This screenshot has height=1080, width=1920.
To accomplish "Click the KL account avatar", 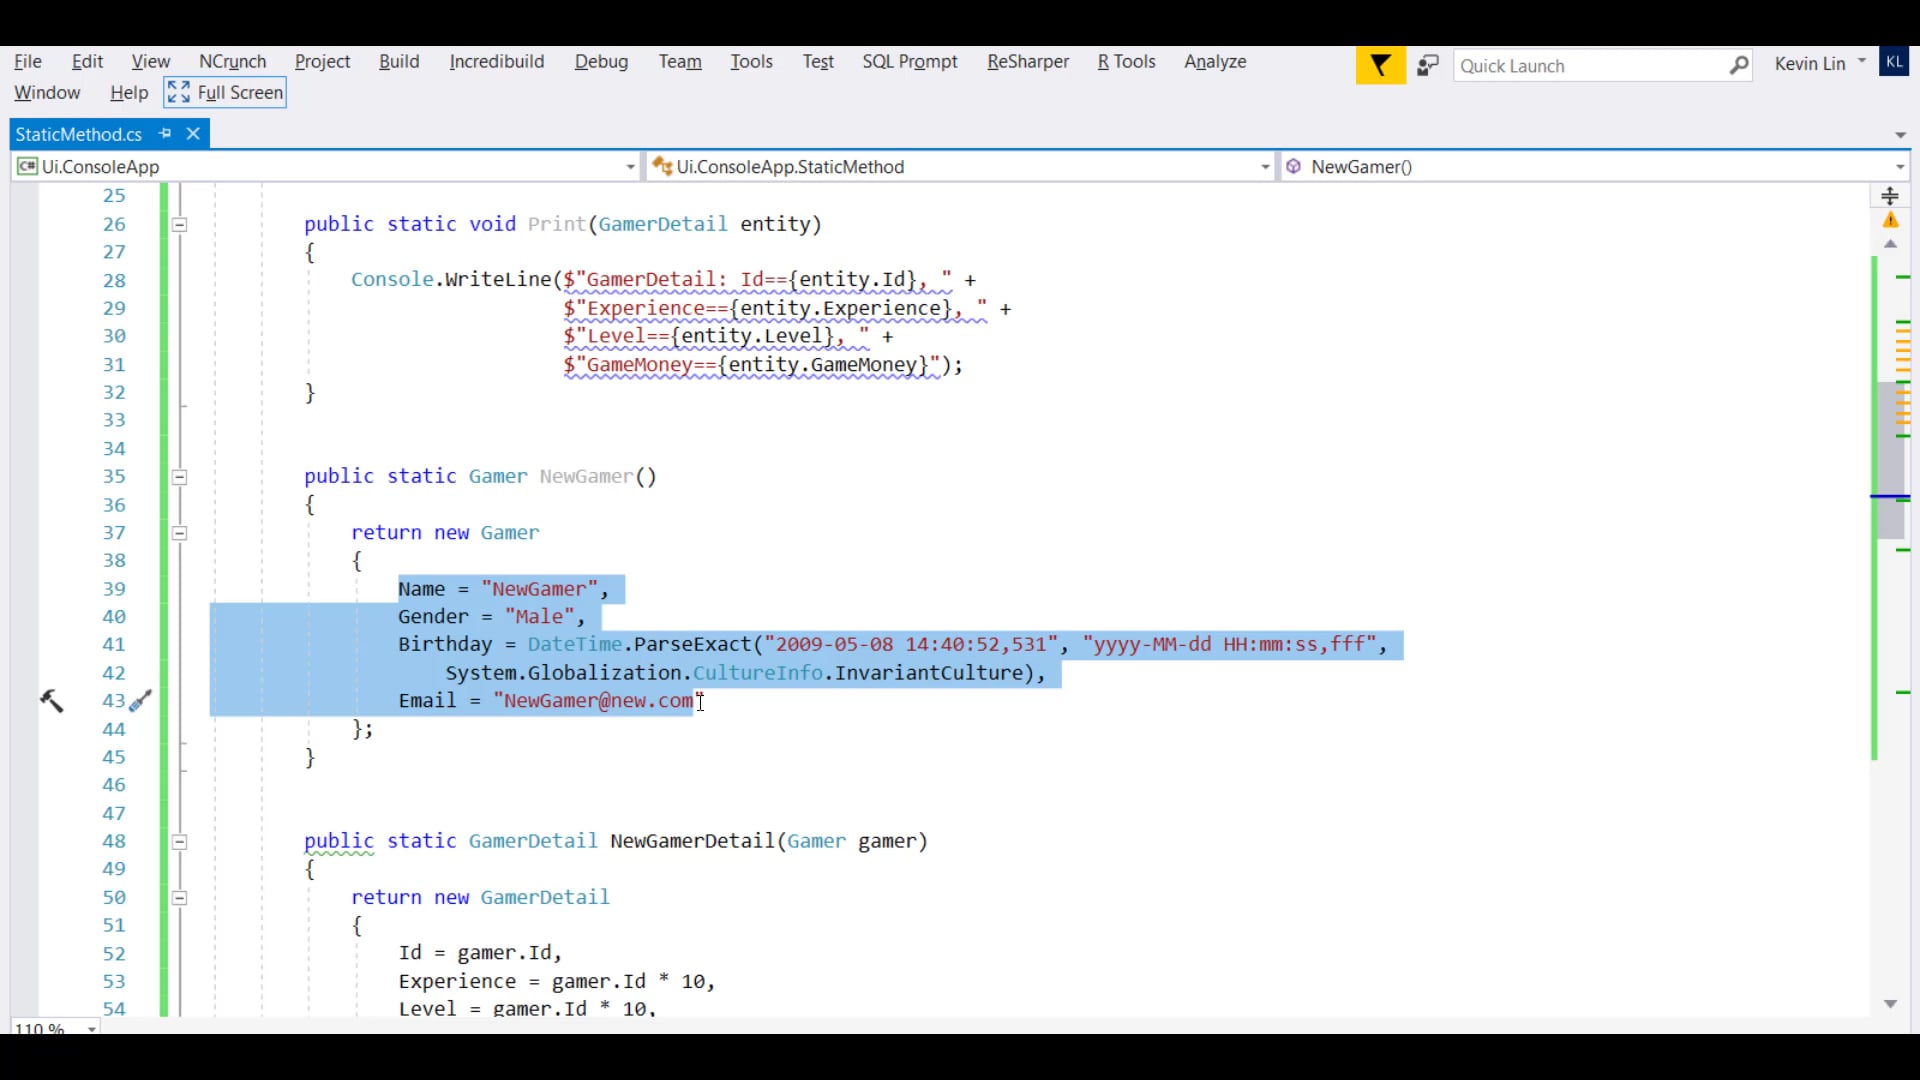I will [x=1894, y=62].
